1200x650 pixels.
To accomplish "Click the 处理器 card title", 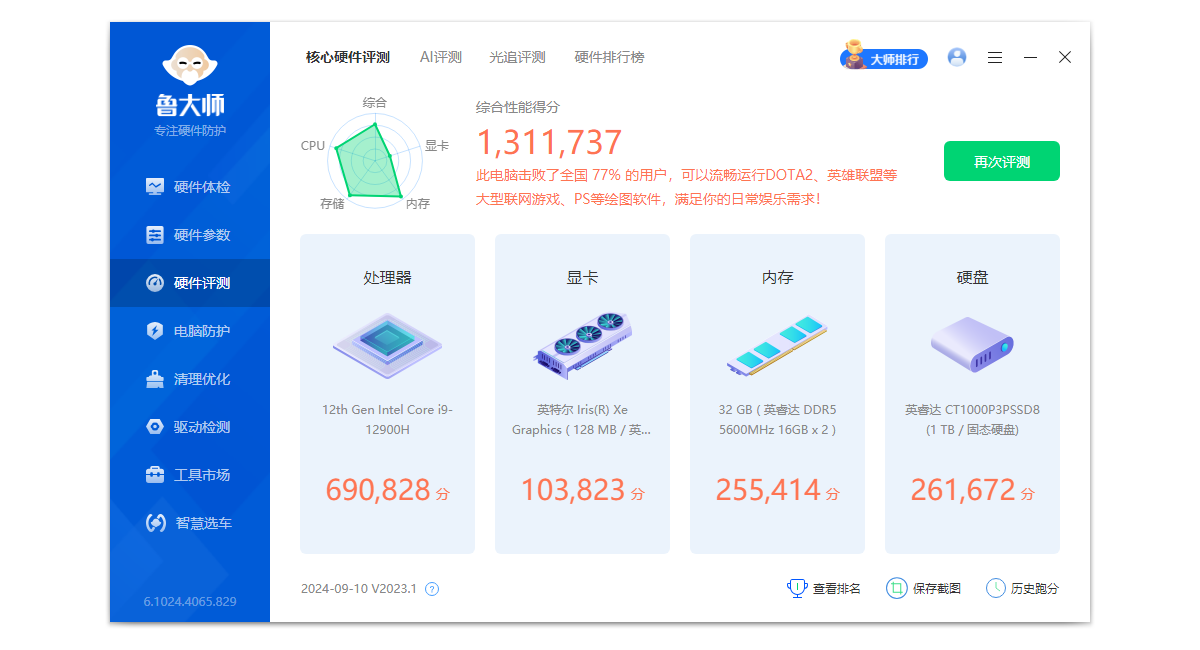I will 387,278.
